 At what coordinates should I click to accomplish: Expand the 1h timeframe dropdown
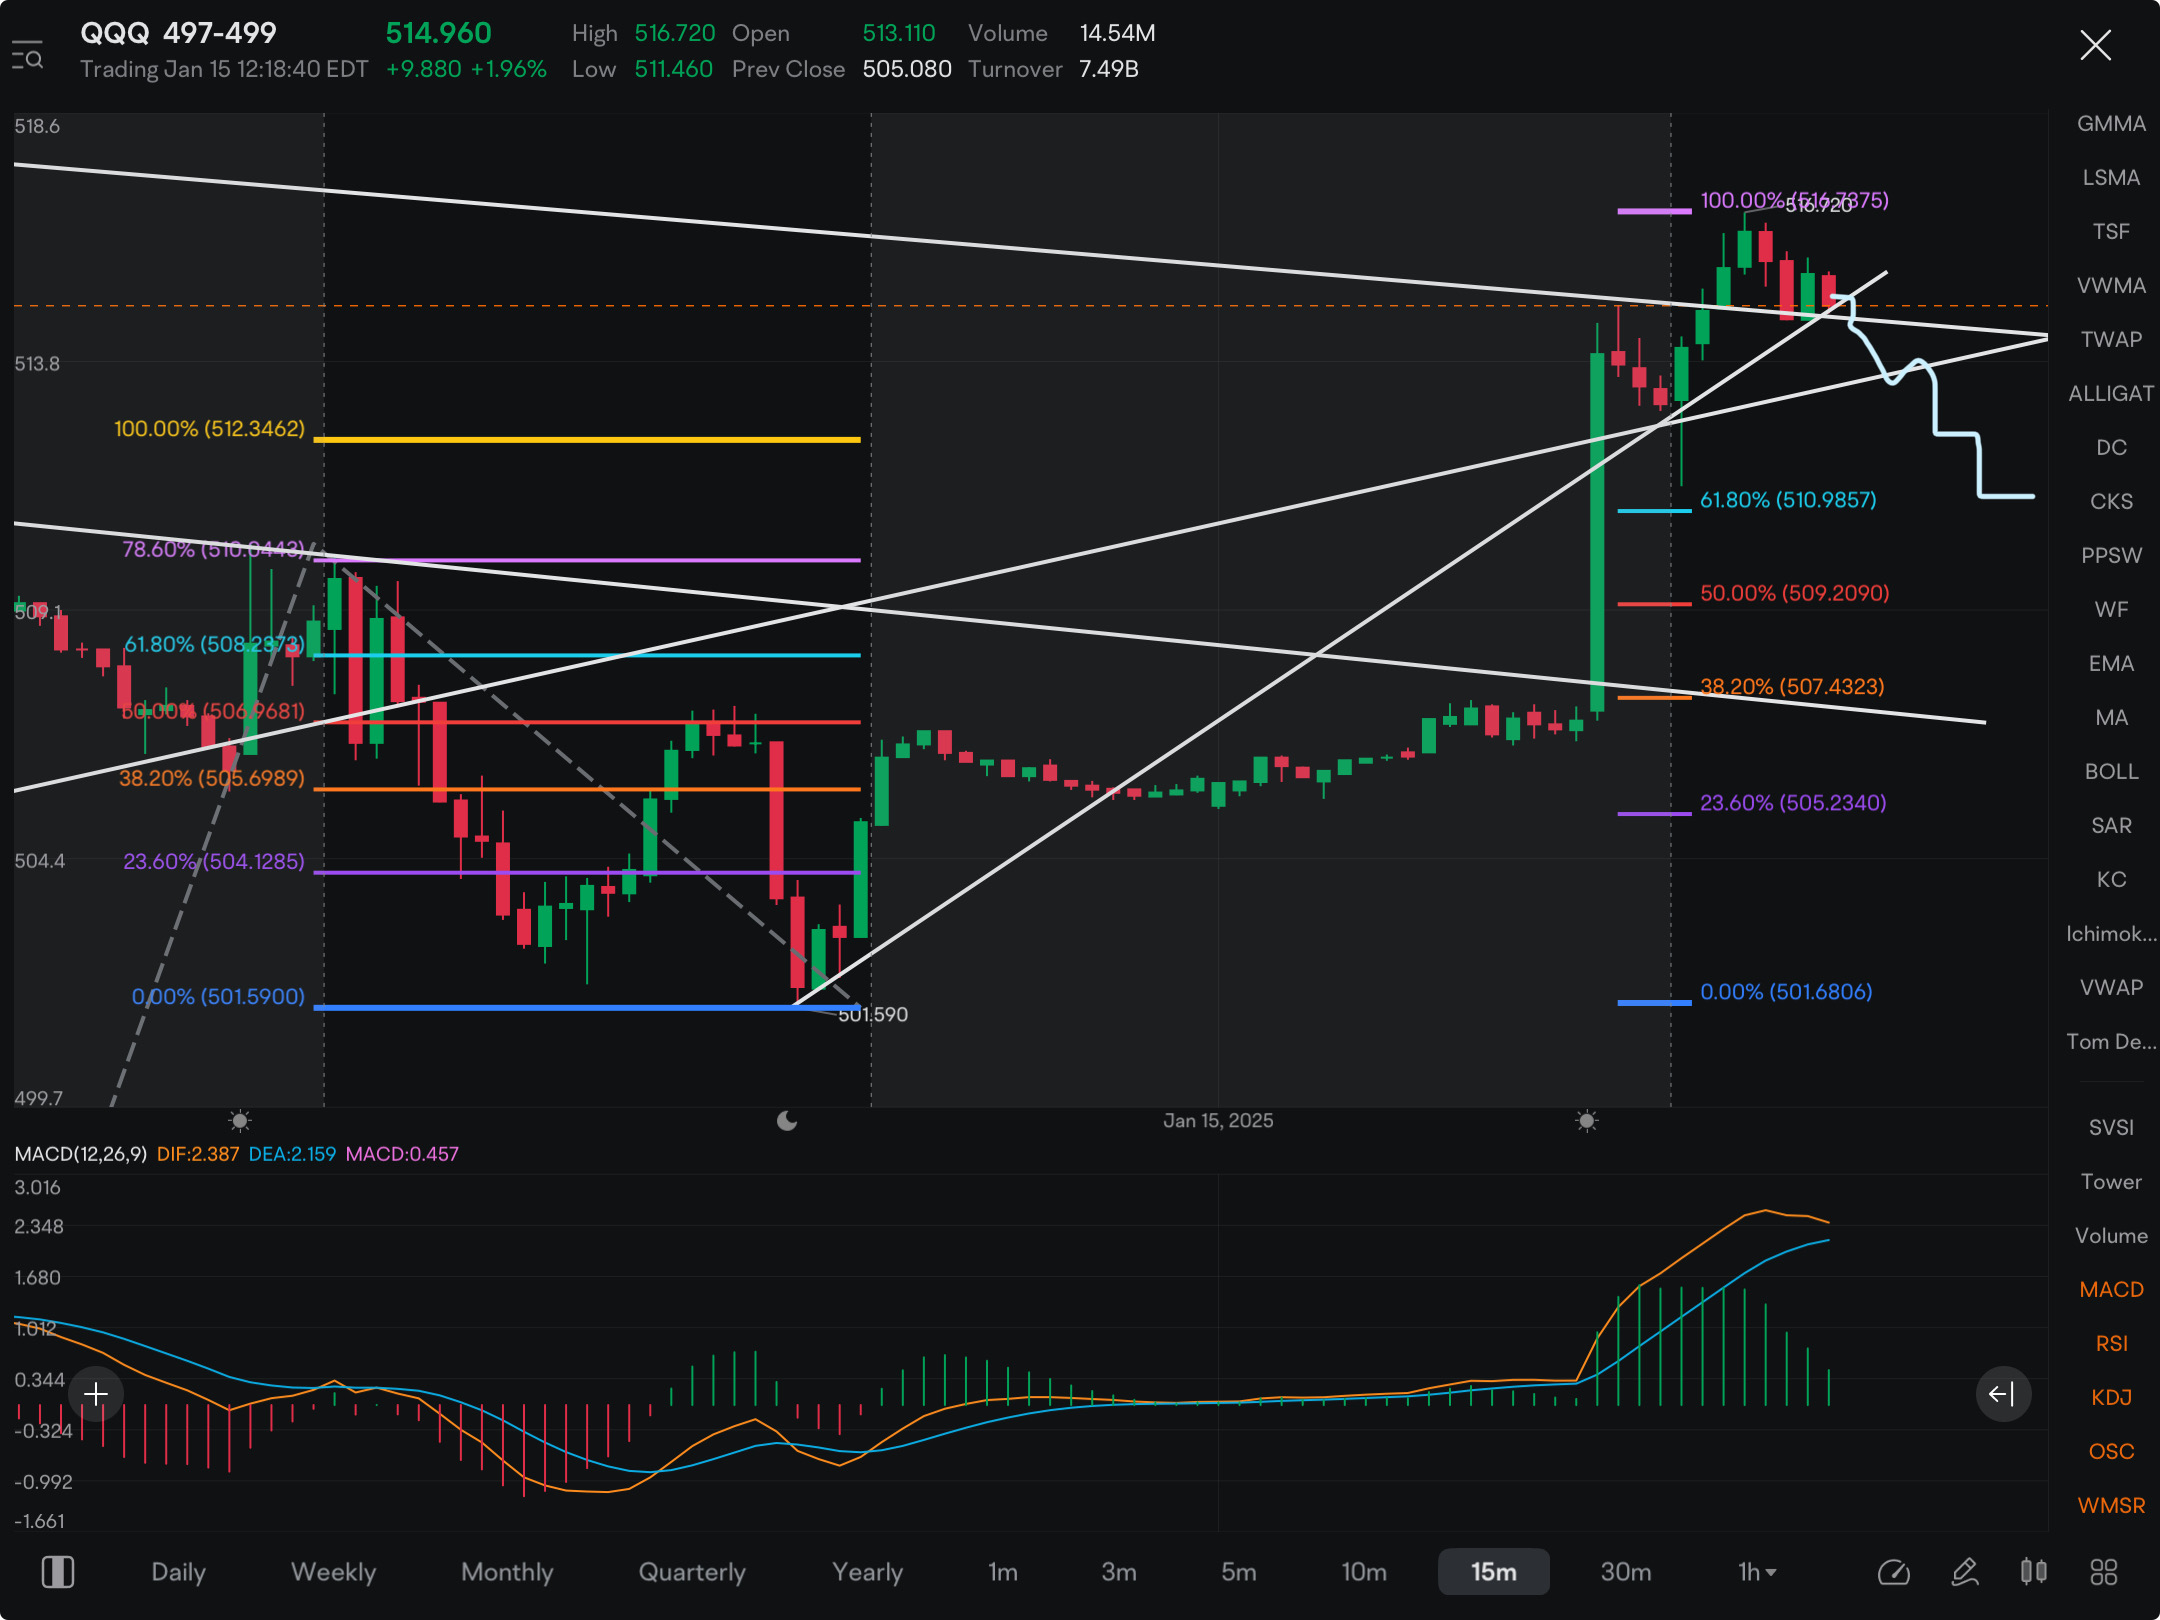coord(1757,1572)
